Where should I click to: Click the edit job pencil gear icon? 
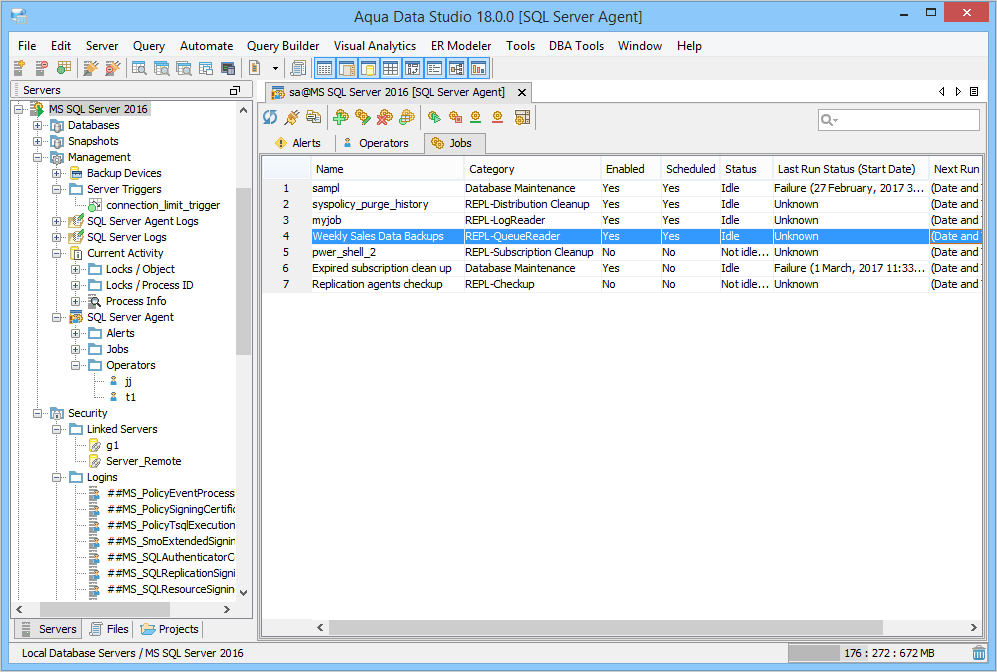coord(362,117)
